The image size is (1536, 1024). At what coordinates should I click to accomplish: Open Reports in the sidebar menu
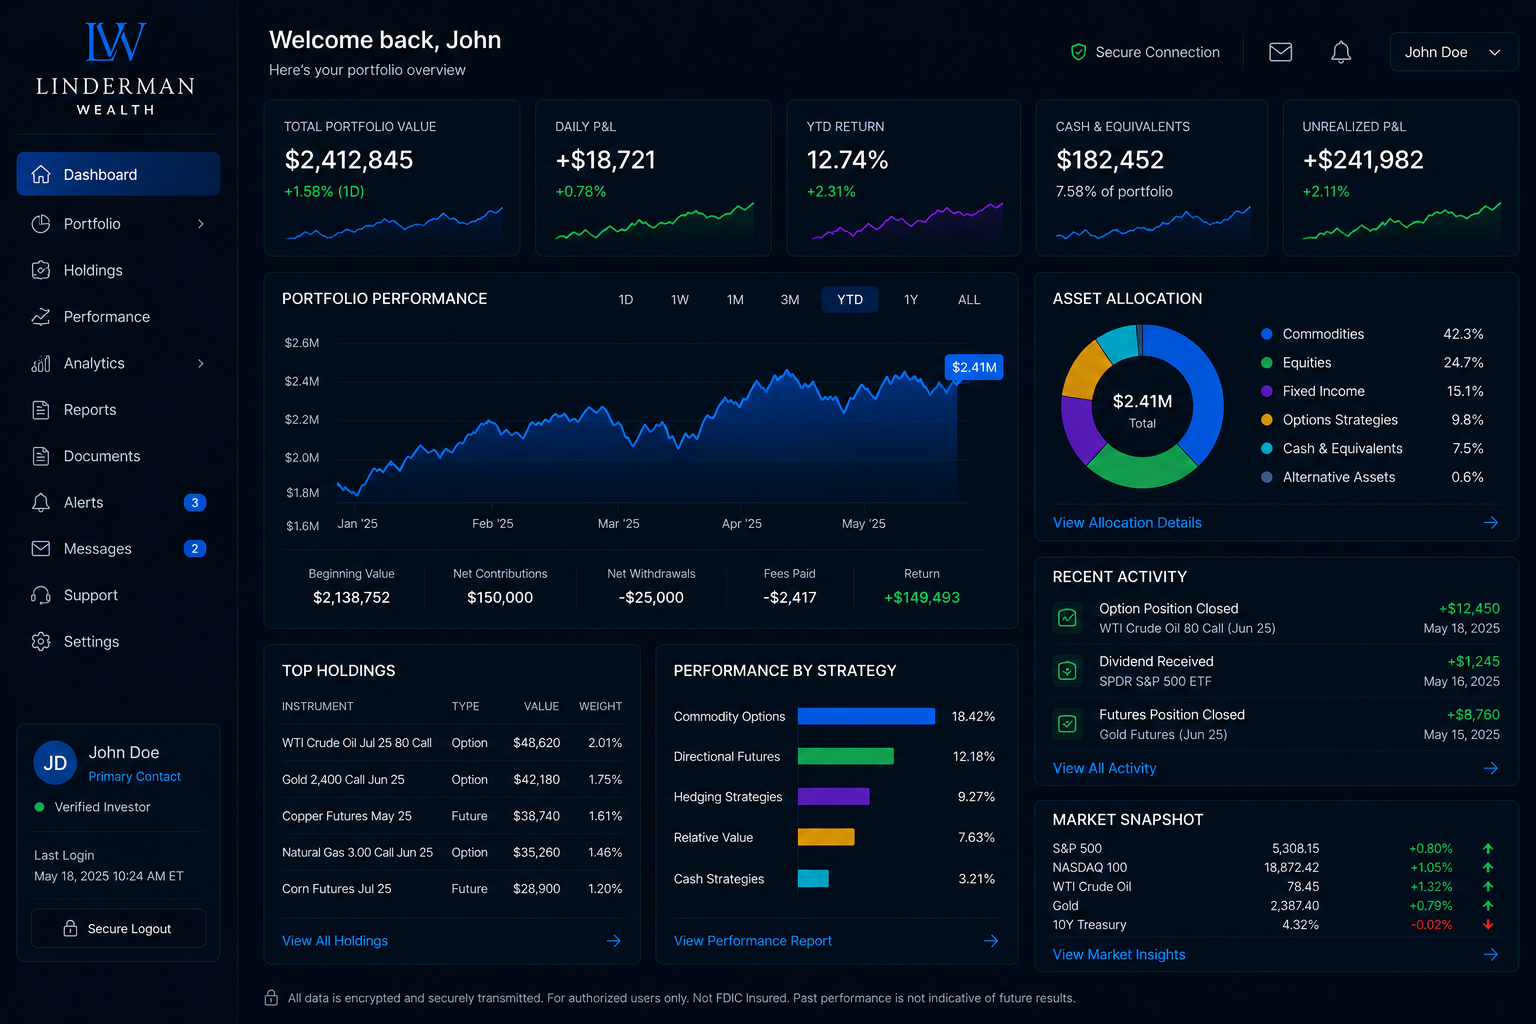pyautogui.click(x=118, y=410)
